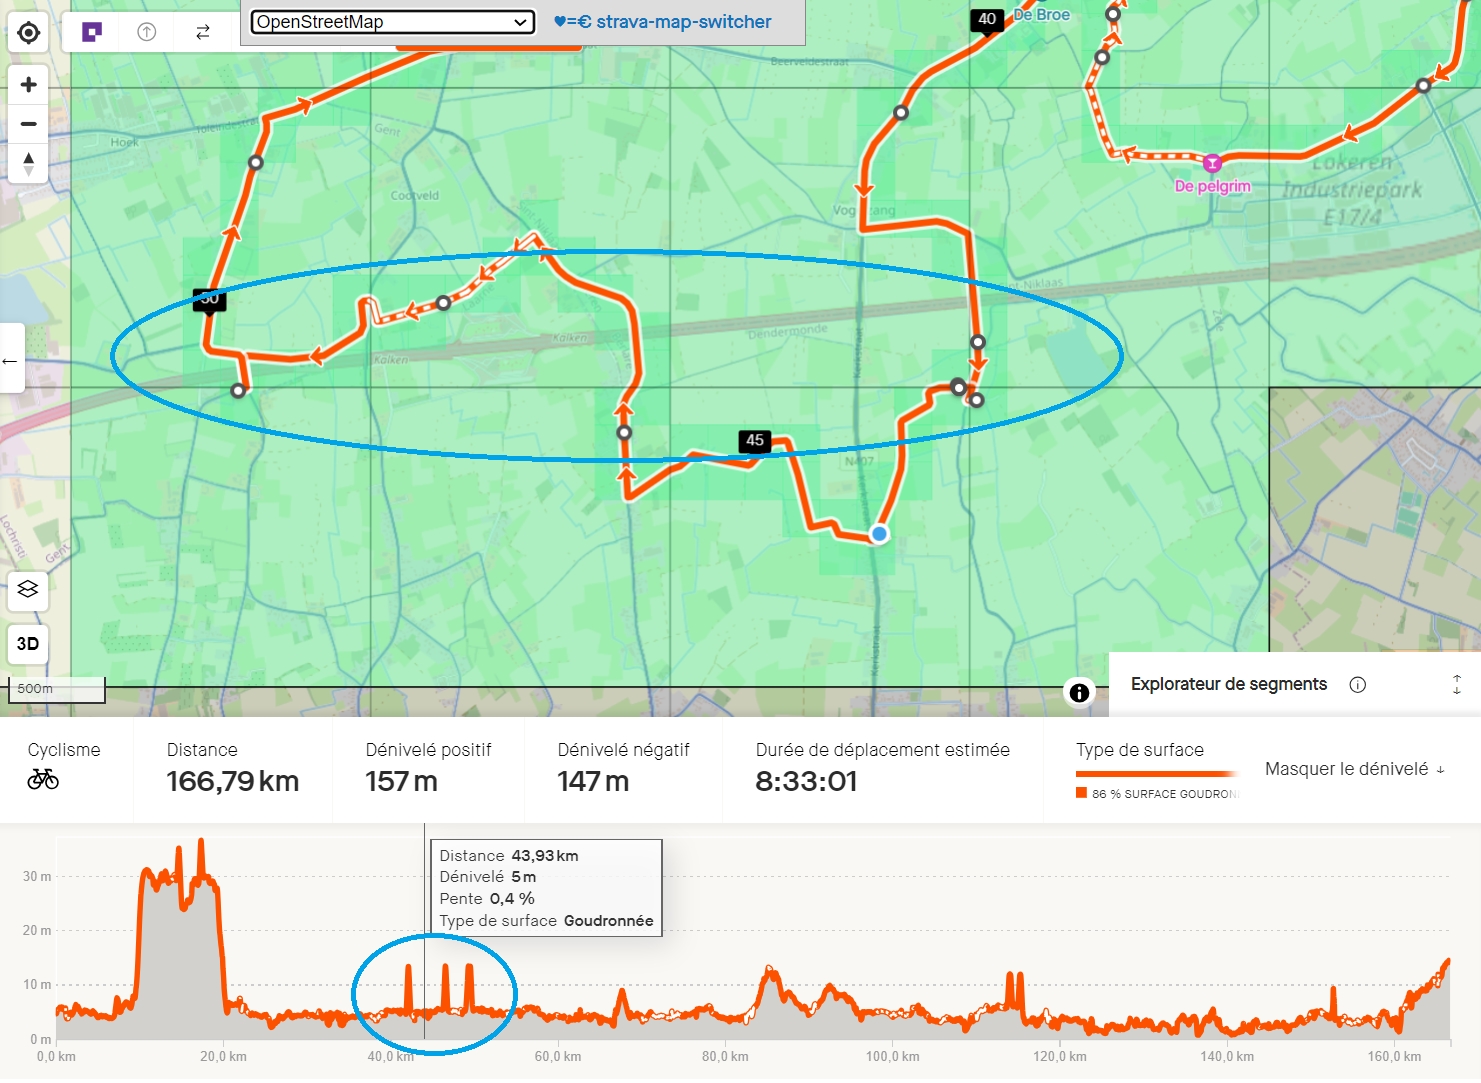Center the map with the locate icon
This screenshot has height=1083, width=1481.
tap(29, 33)
